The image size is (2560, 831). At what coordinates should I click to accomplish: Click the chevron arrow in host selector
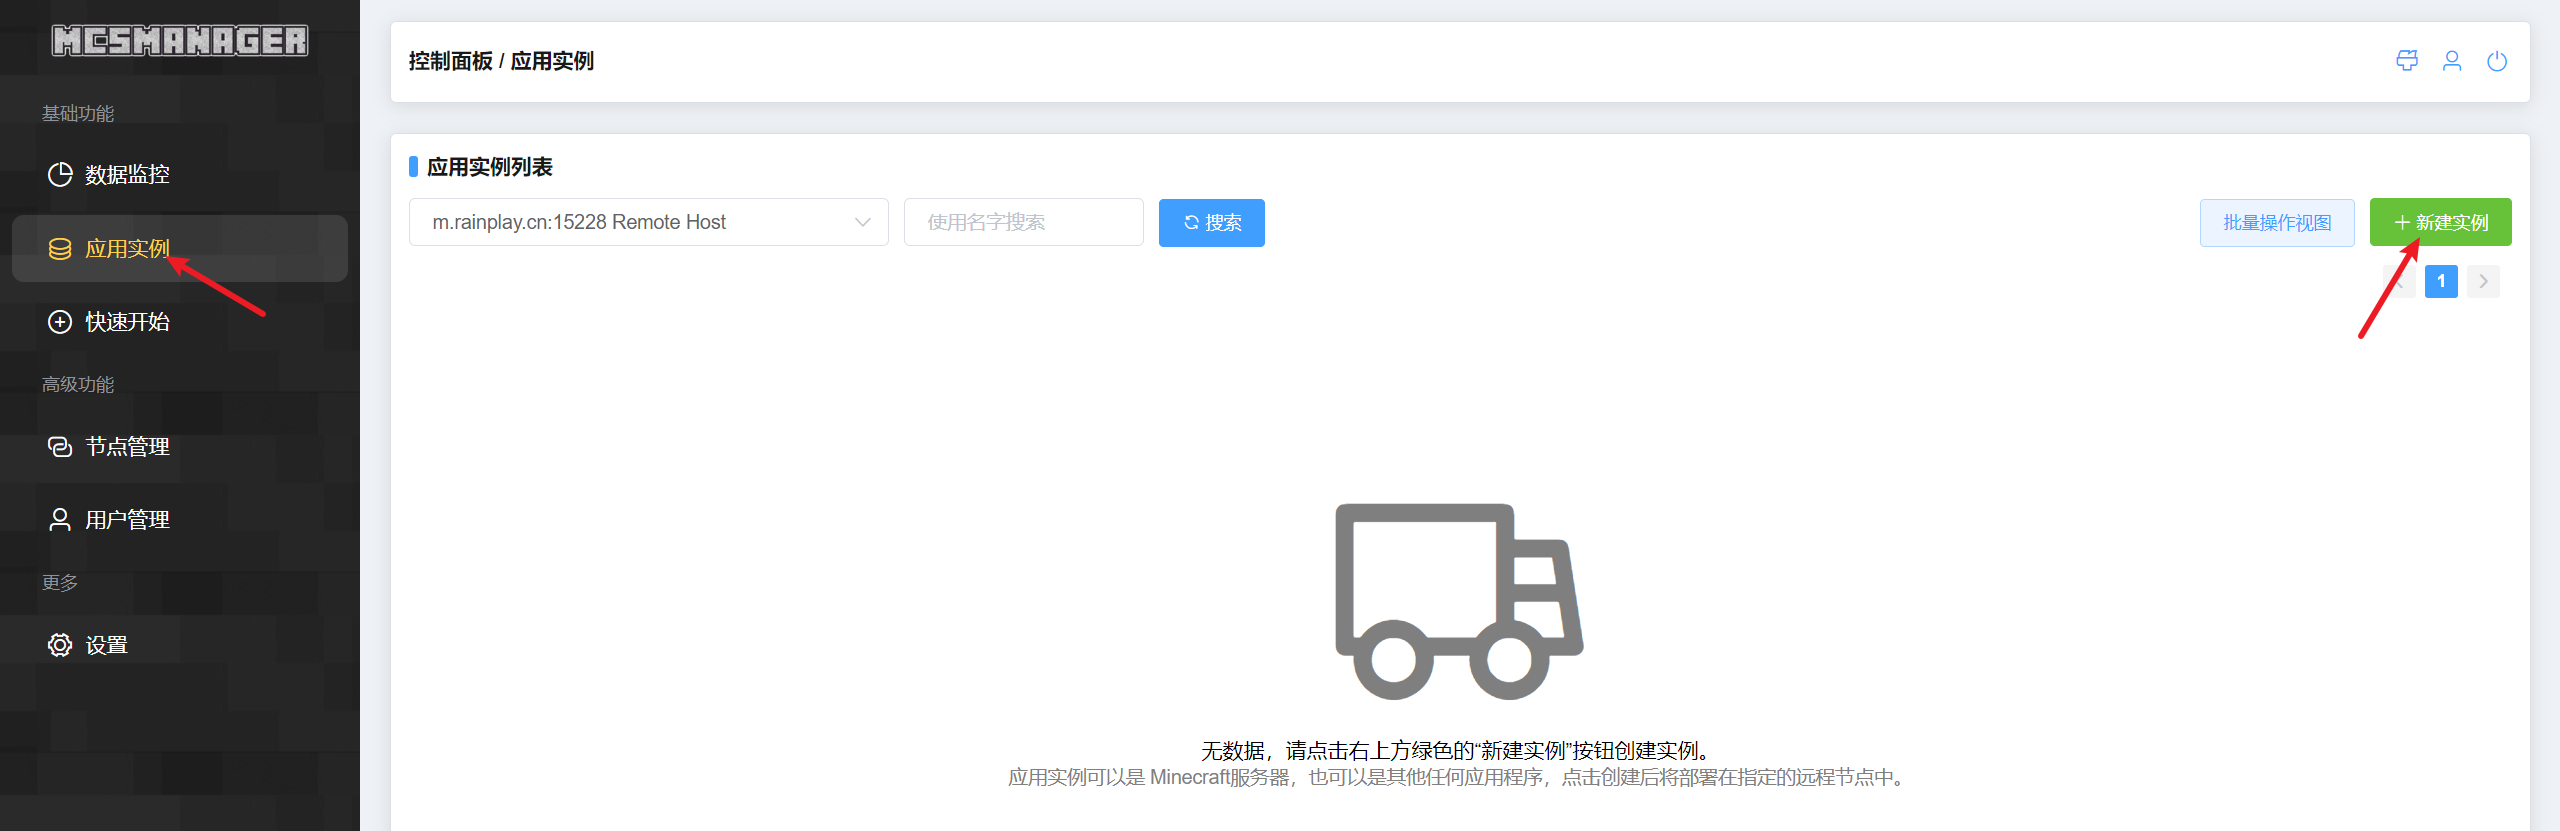(x=862, y=222)
